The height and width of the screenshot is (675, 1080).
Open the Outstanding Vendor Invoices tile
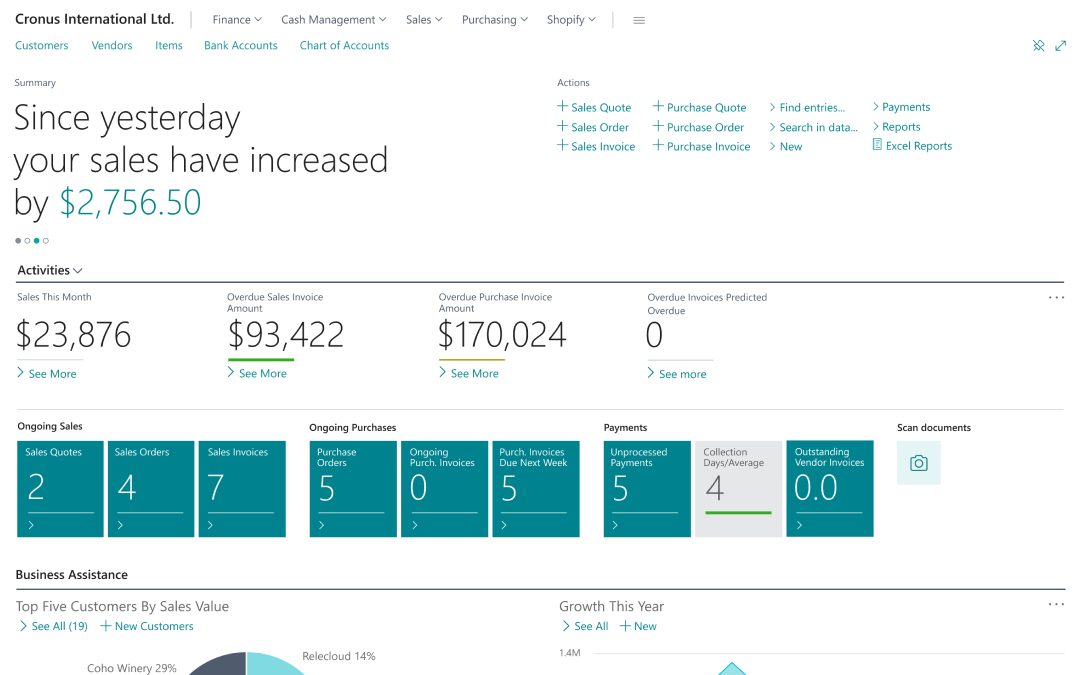pos(829,488)
